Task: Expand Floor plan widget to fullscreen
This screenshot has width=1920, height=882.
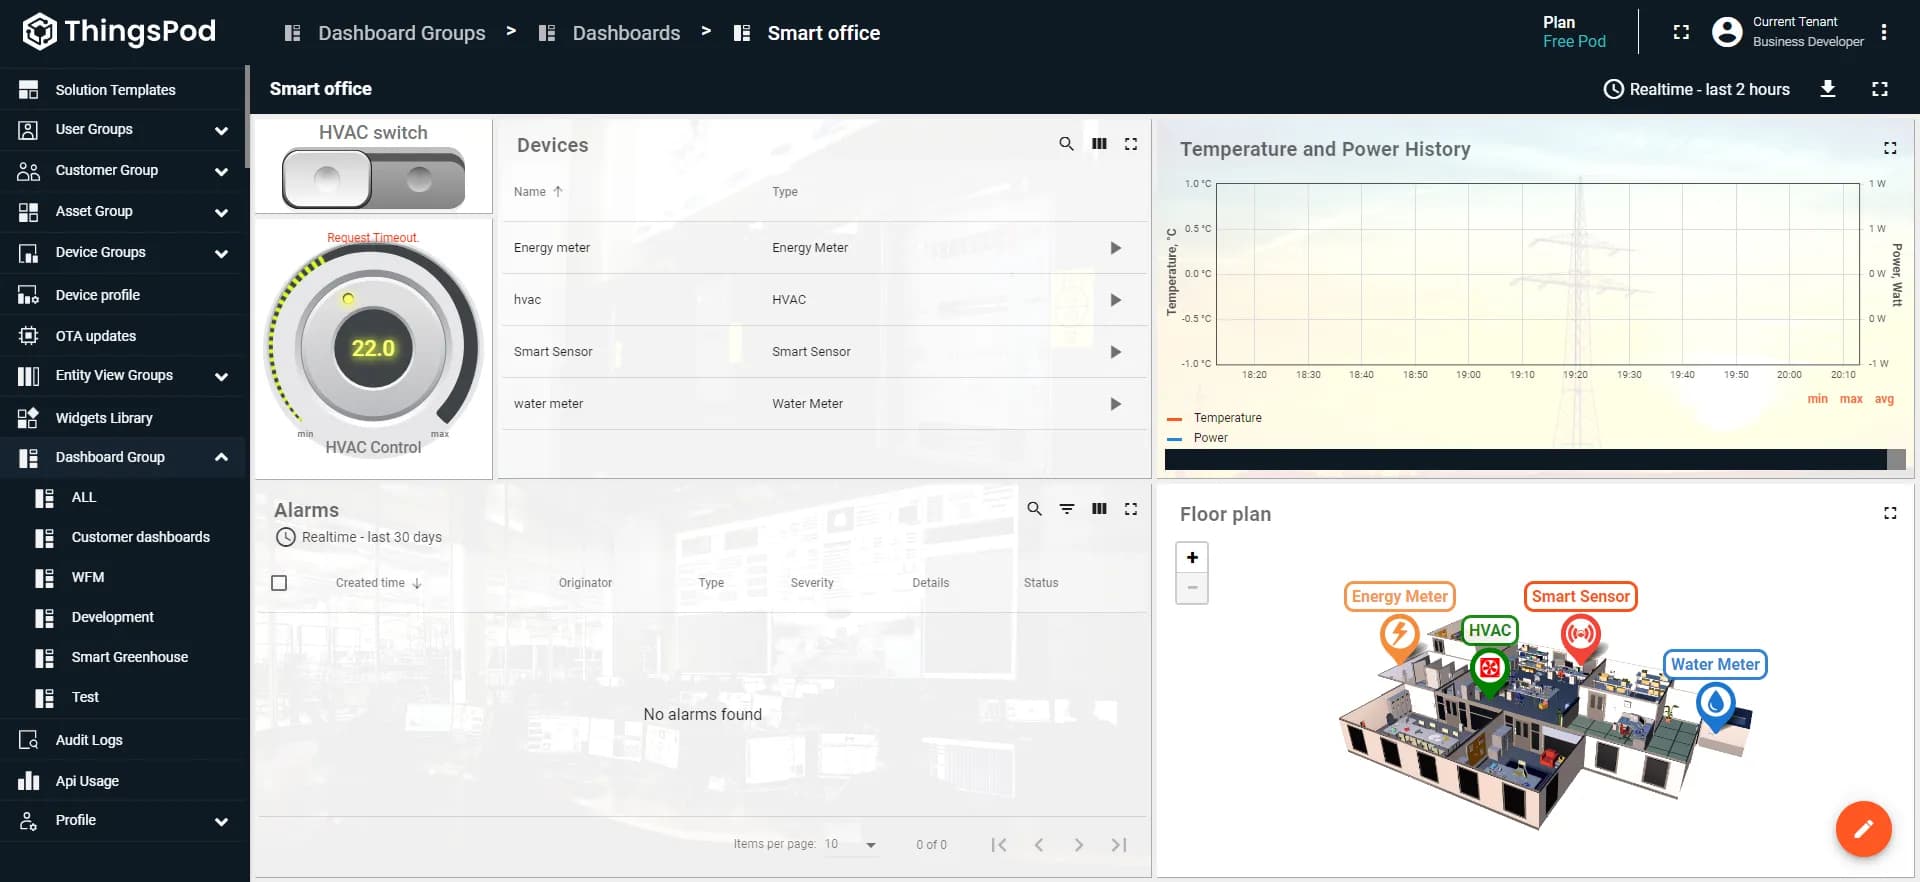Action: point(1889,513)
